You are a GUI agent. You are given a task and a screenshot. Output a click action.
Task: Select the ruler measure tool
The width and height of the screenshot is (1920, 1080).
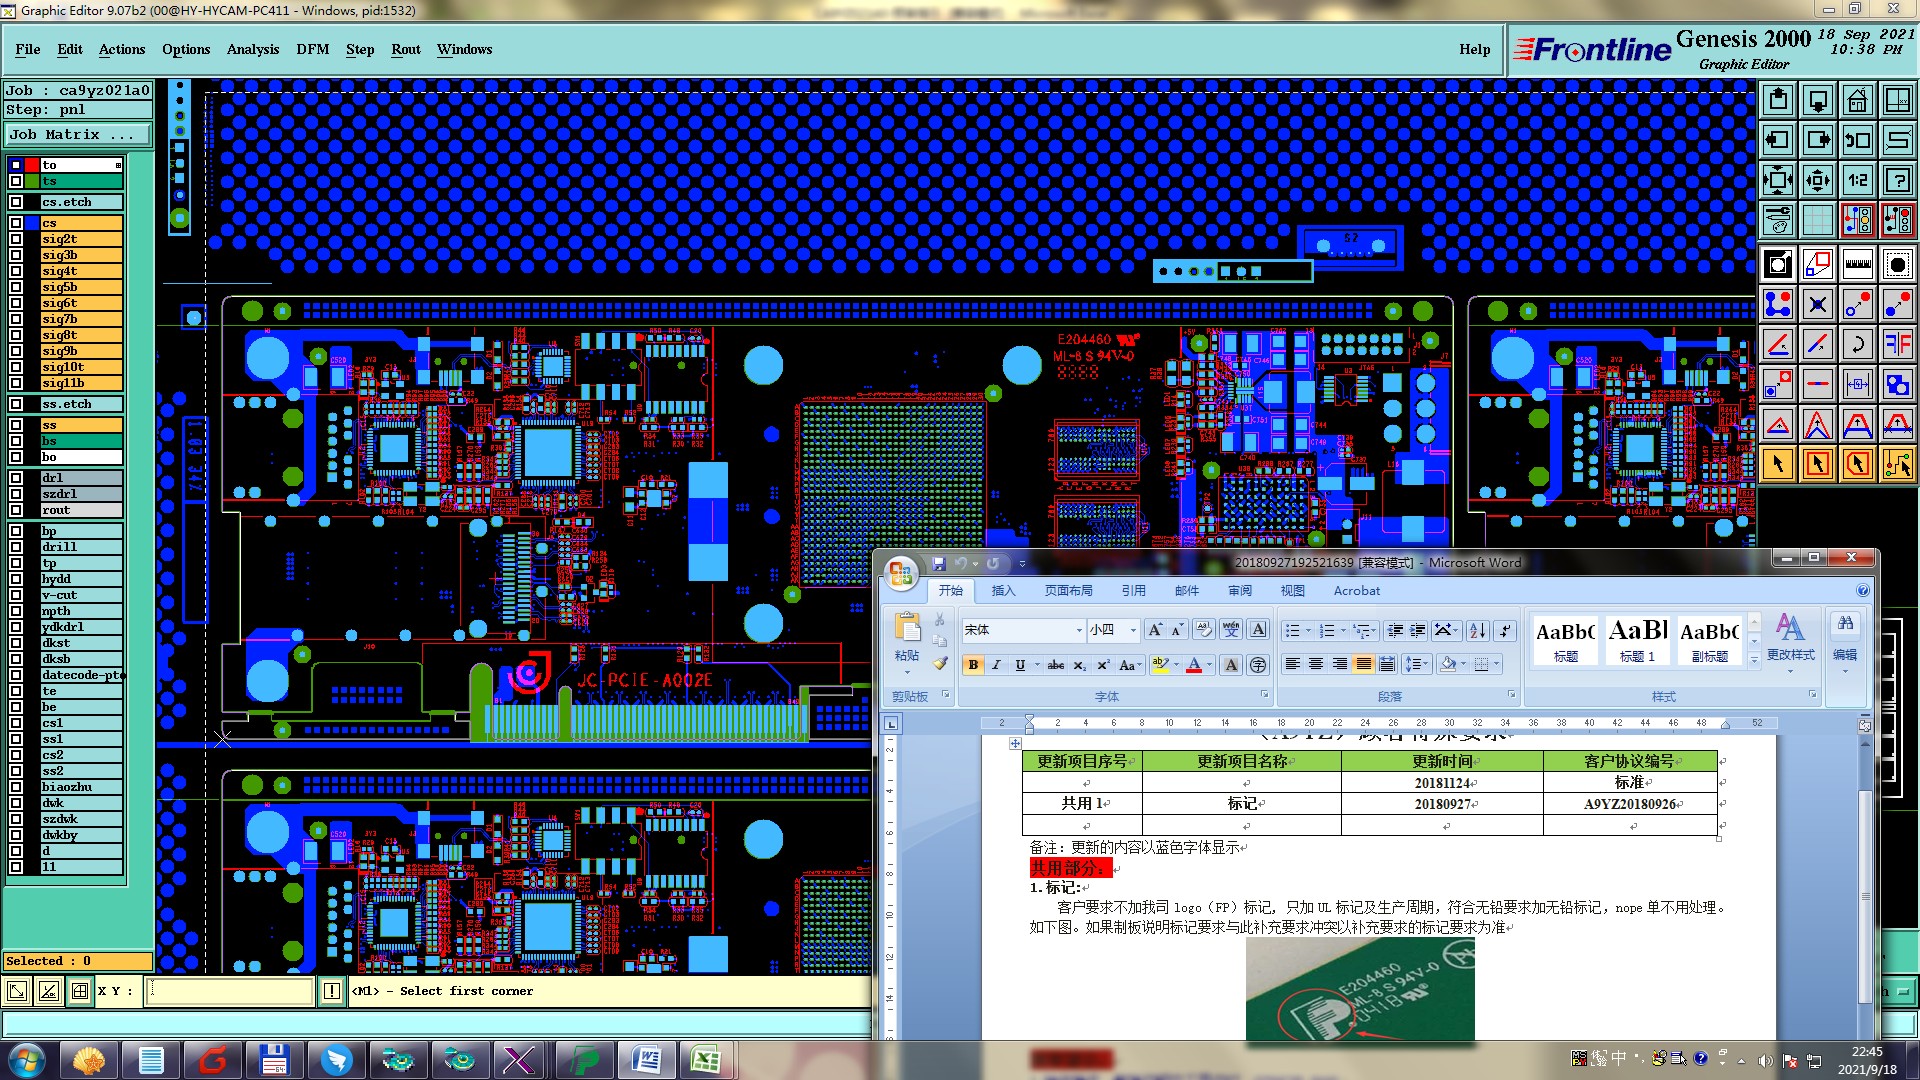point(1858,264)
